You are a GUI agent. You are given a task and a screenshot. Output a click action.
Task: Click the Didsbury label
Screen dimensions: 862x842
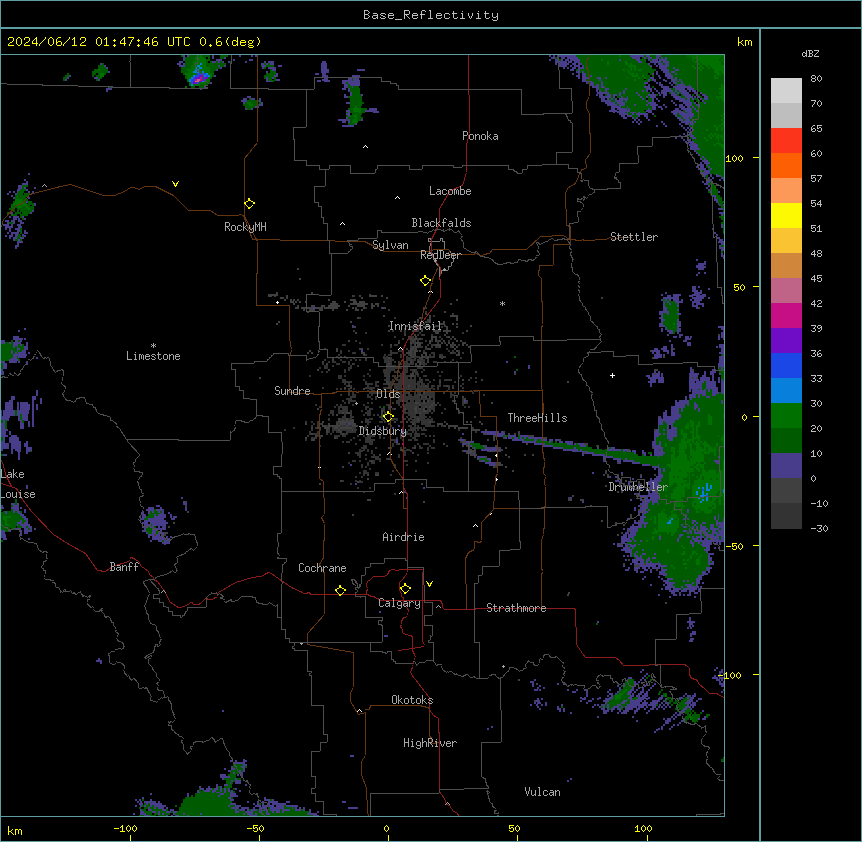pyautogui.click(x=383, y=431)
